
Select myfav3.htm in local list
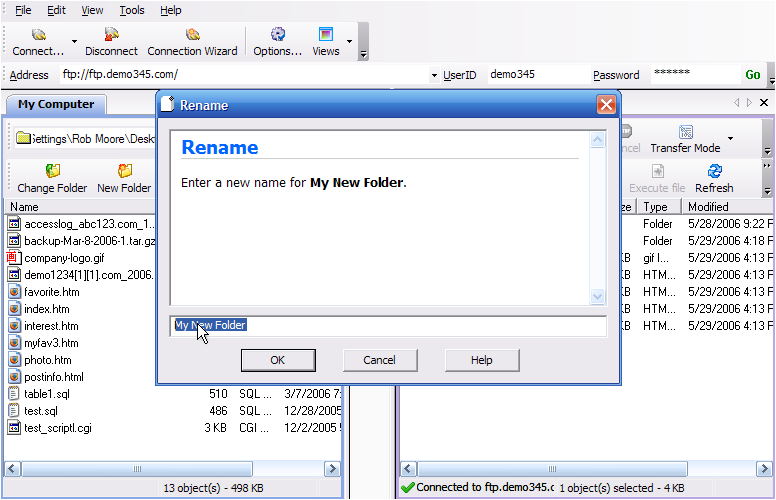pyautogui.click(x=51, y=343)
